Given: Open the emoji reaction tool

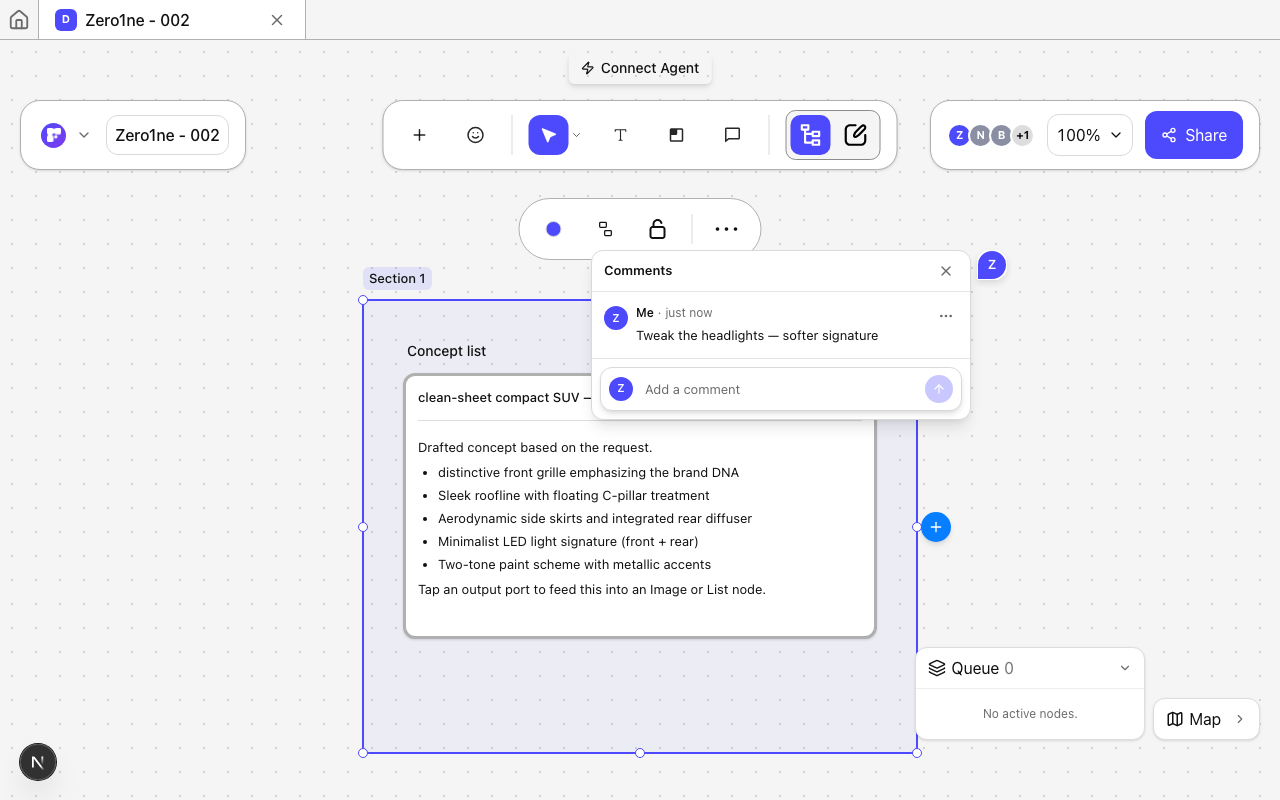Looking at the screenshot, I should (476, 135).
